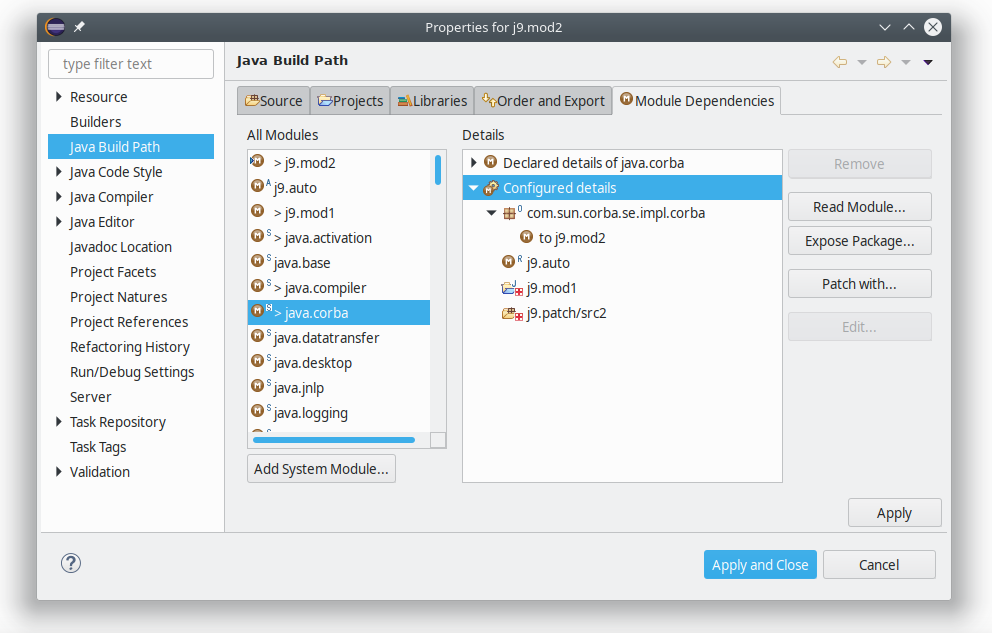Click the vertical scrollbar thumb of All Modules
Image resolution: width=992 pixels, height=633 pixels.
tap(438, 169)
